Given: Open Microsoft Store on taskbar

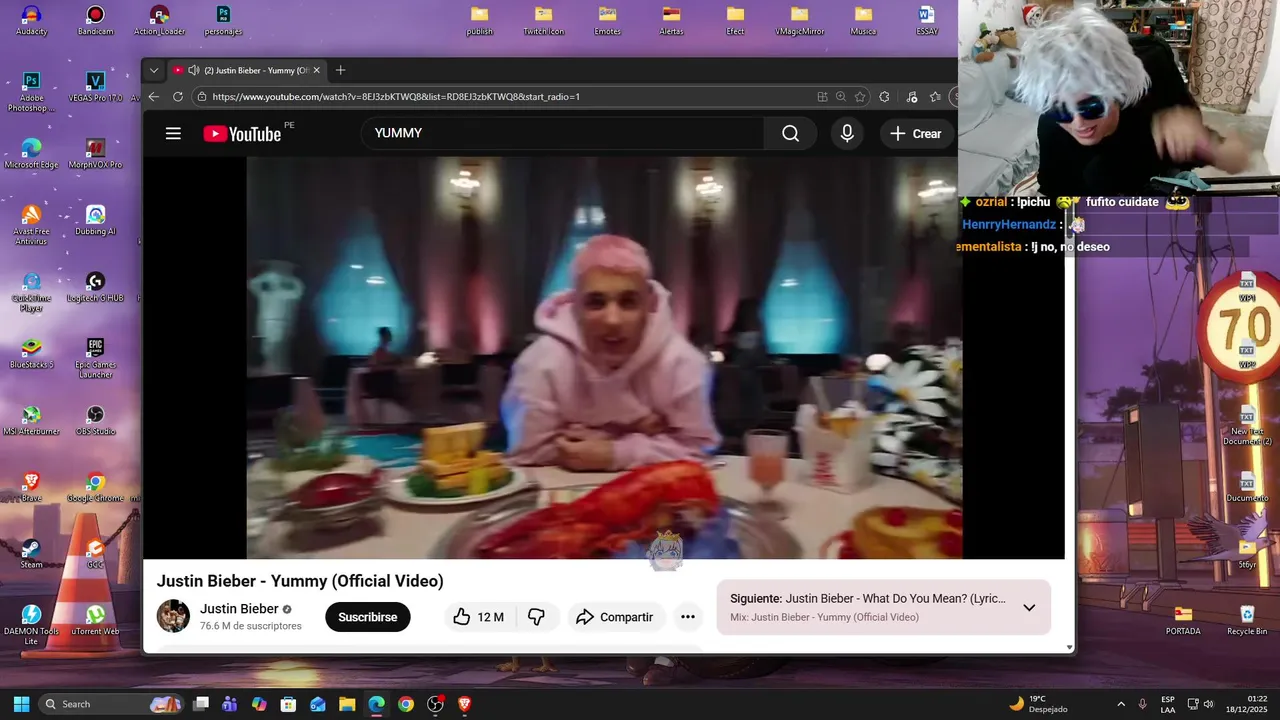Looking at the screenshot, I should click(x=288, y=704).
